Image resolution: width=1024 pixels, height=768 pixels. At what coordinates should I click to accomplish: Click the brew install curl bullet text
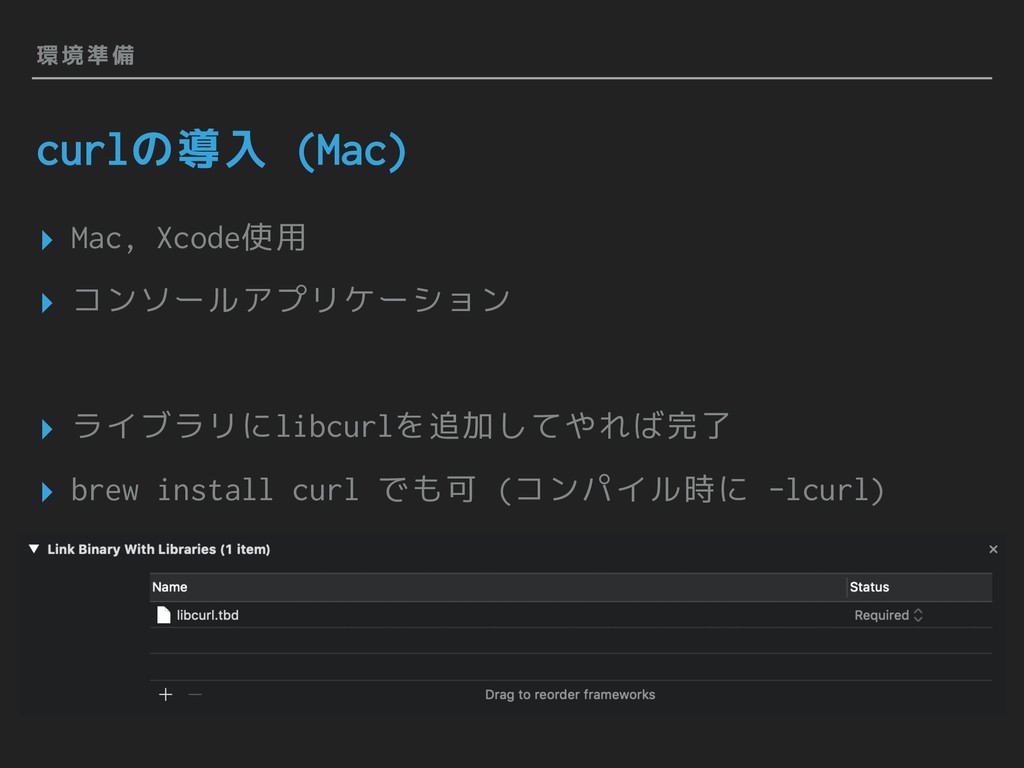click(x=477, y=489)
